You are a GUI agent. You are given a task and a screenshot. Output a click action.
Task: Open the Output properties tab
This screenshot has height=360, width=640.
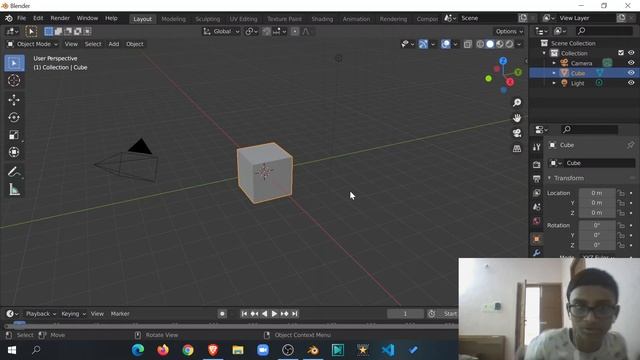pyautogui.click(x=537, y=179)
